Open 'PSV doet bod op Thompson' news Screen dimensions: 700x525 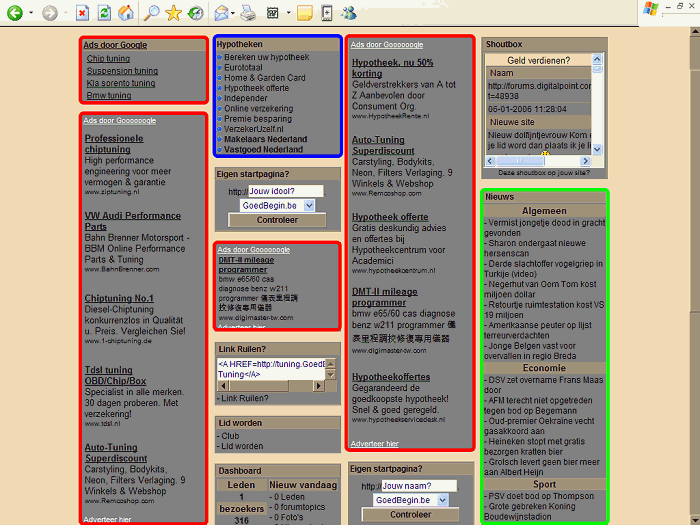point(539,496)
